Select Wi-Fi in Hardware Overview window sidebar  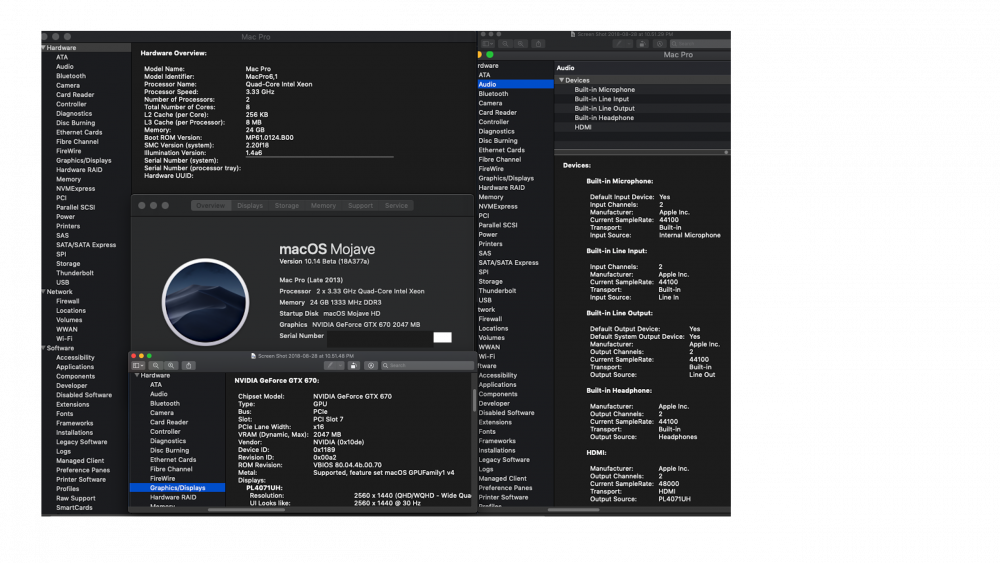pyautogui.click(x=64, y=339)
